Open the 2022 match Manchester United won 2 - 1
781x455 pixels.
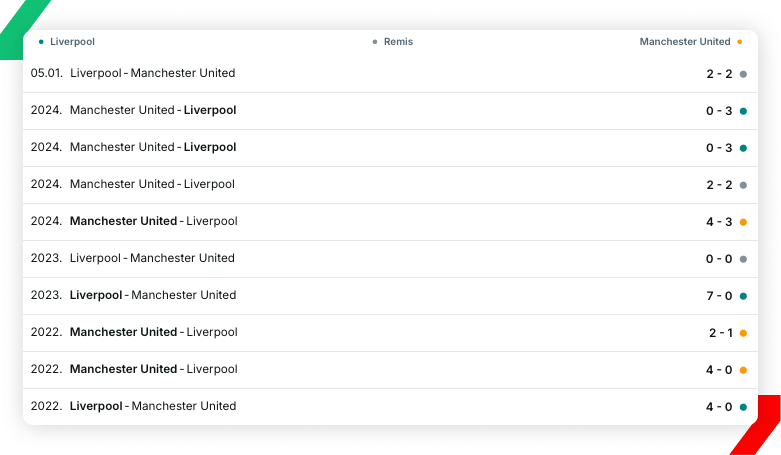pyautogui.click(x=153, y=332)
